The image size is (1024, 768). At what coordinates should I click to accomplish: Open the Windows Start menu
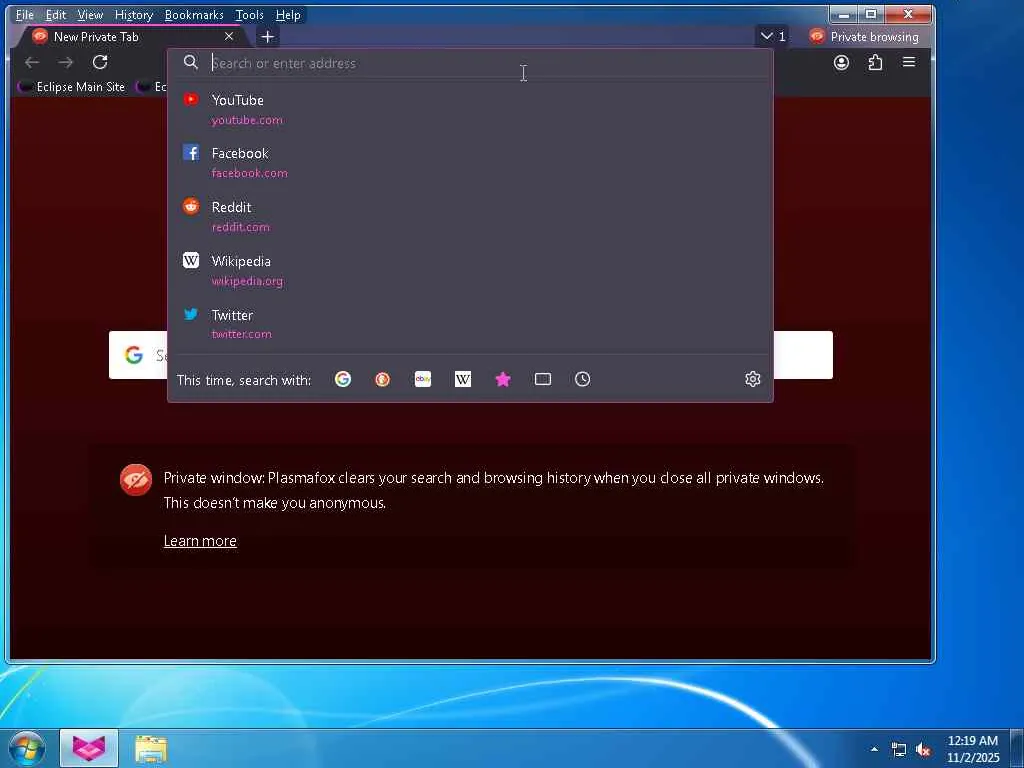coord(27,748)
